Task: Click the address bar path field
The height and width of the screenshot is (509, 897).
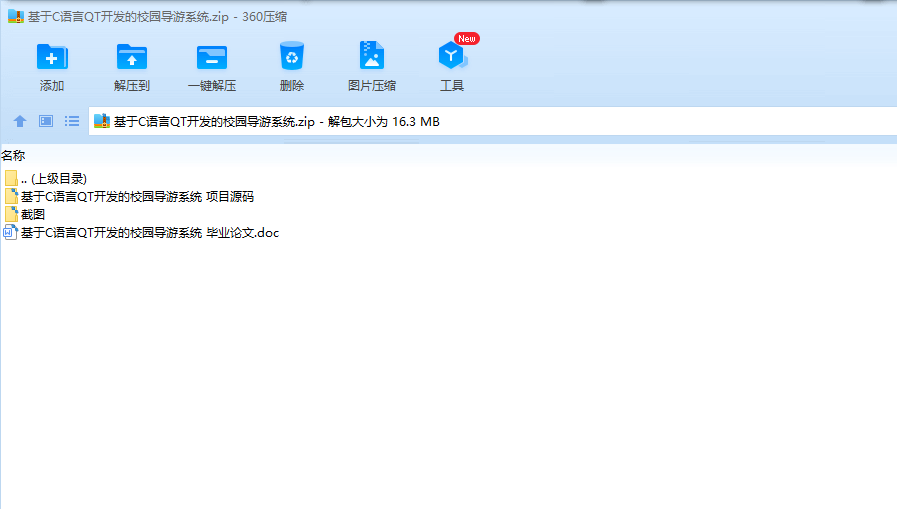Action: point(493,121)
